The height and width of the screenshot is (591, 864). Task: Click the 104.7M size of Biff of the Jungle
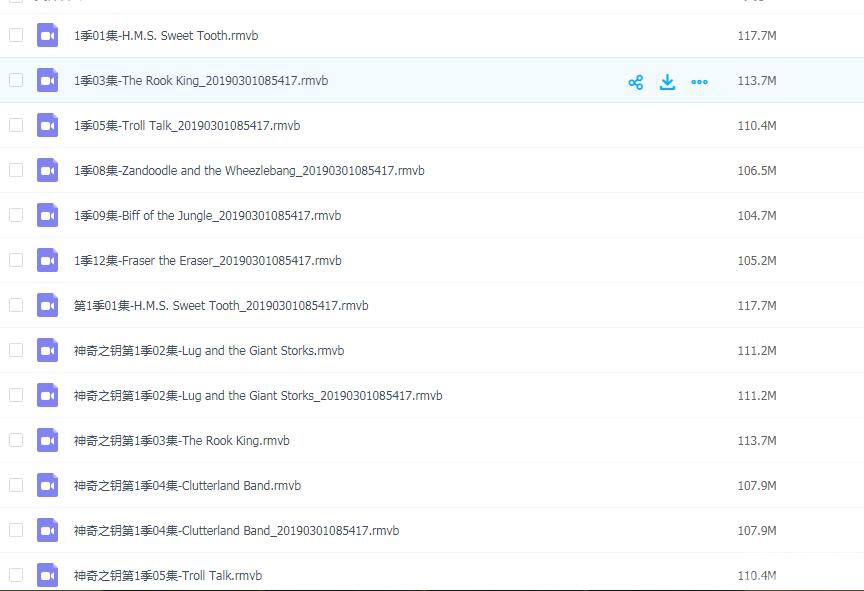(x=756, y=216)
